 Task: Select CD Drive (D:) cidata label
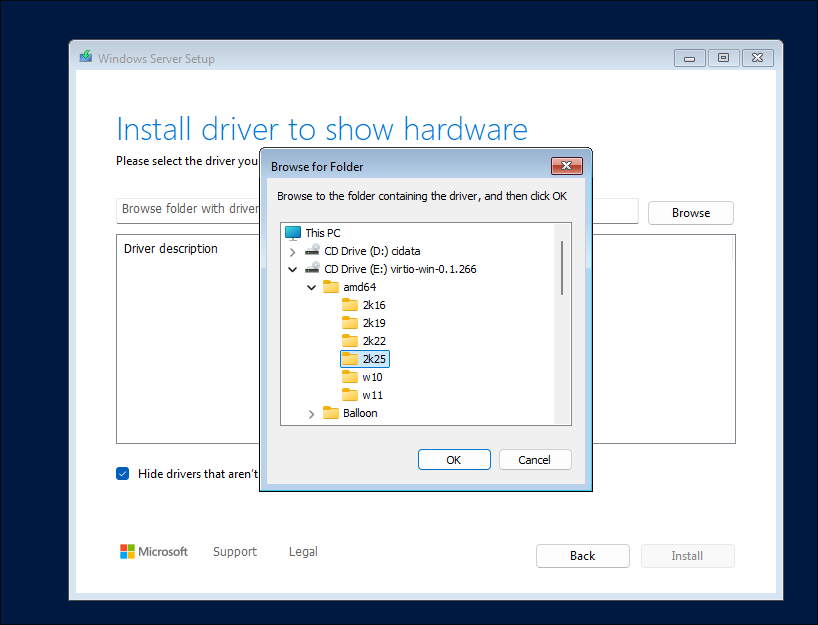click(x=372, y=251)
